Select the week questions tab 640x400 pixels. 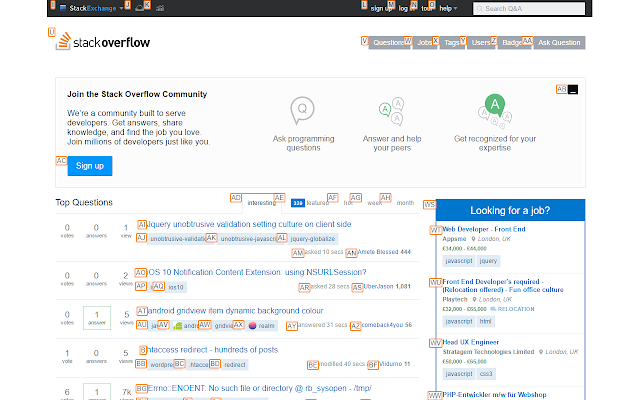(374, 203)
